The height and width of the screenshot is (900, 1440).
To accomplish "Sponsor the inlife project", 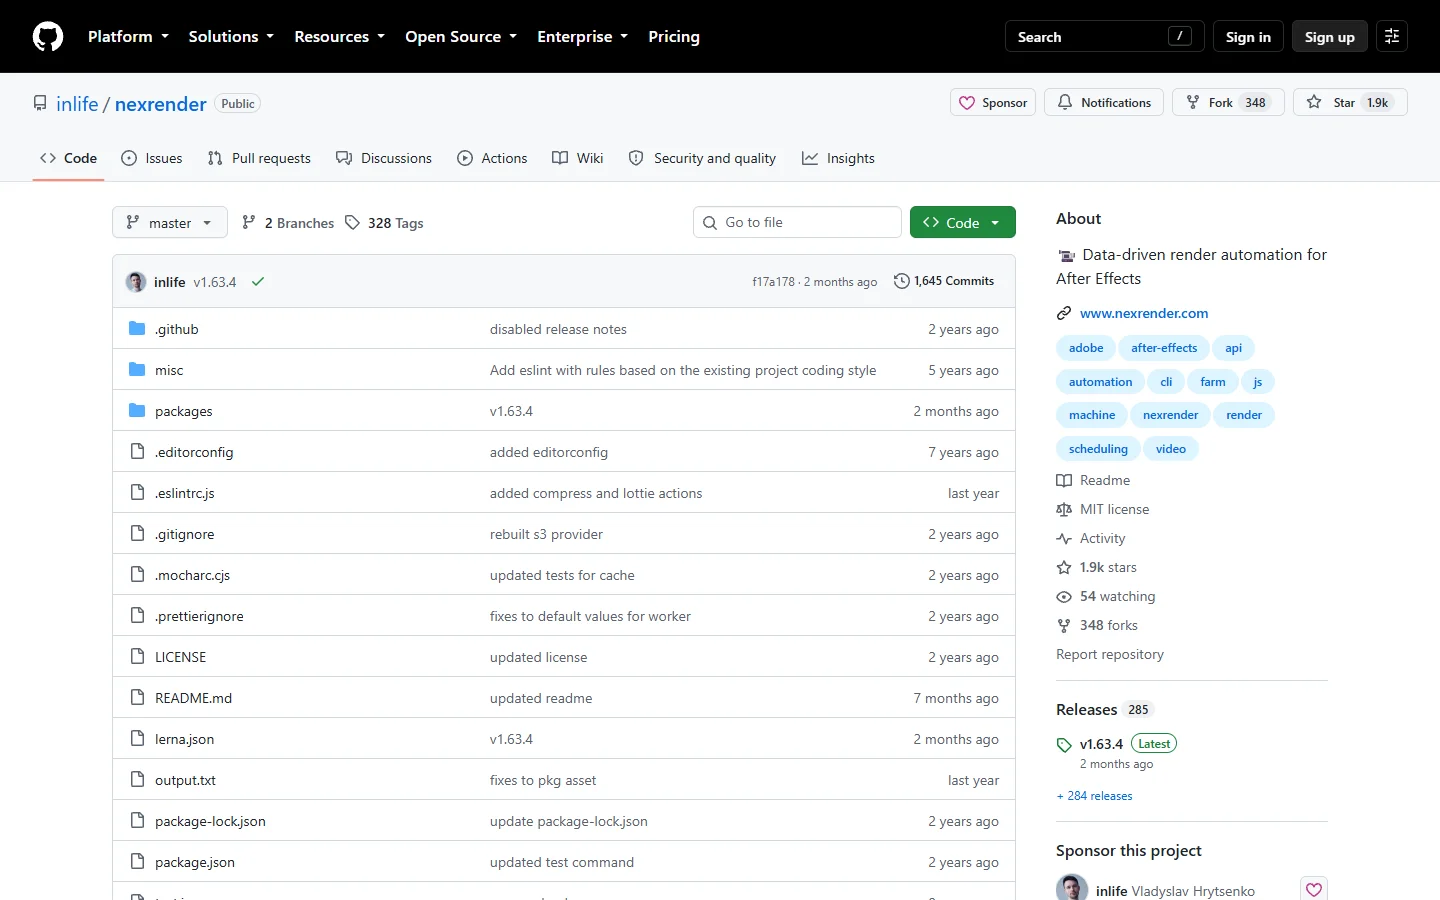I will (x=993, y=103).
